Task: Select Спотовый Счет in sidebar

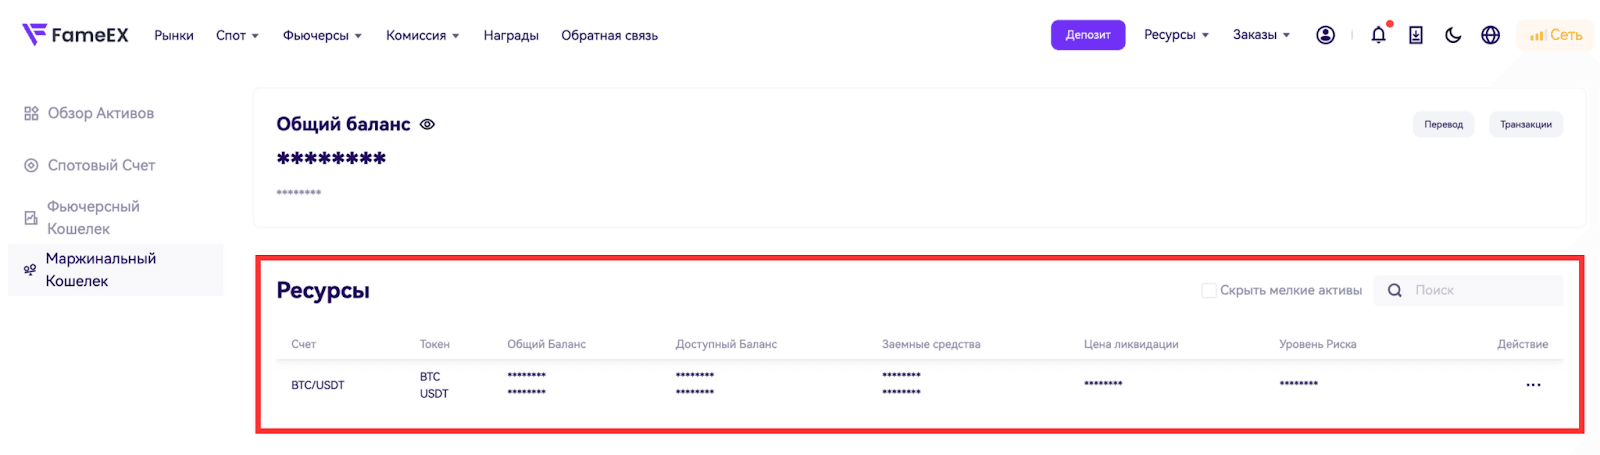Action: click(101, 165)
